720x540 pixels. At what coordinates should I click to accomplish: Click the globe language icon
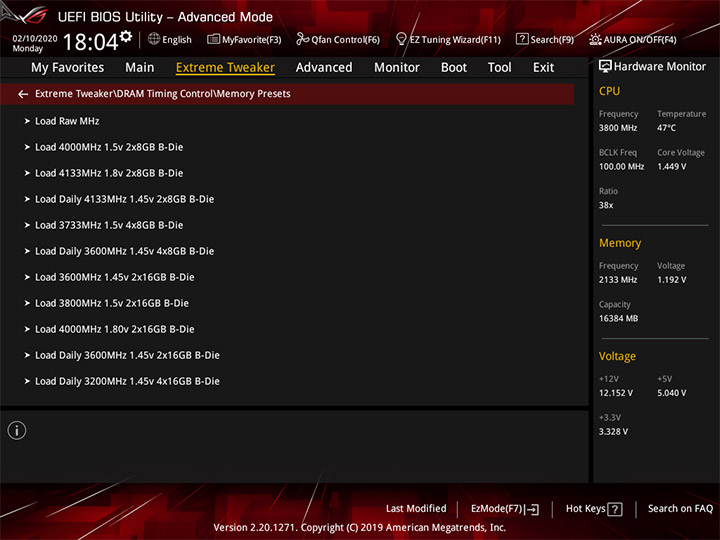click(x=154, y=39)
